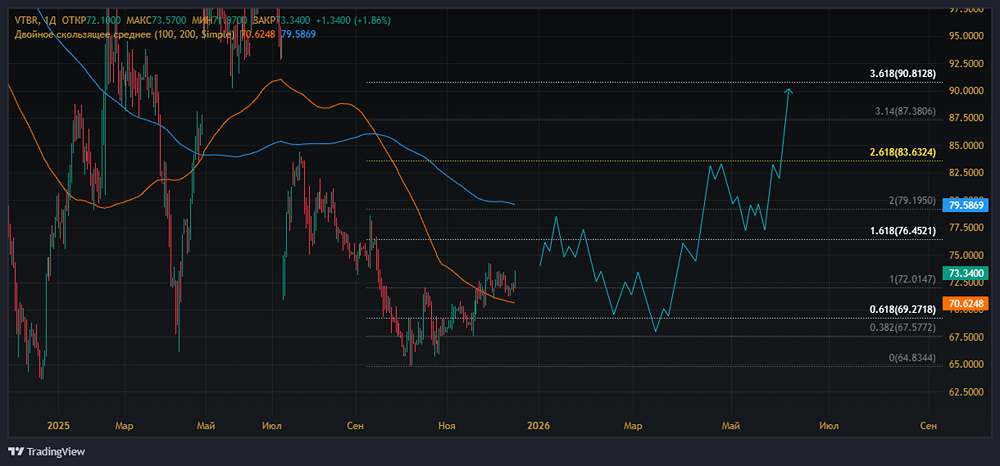The width and height of the screenshot is (1000, 466).
Task: Click 67.5000 on the price scale
Action: (967, 337)
